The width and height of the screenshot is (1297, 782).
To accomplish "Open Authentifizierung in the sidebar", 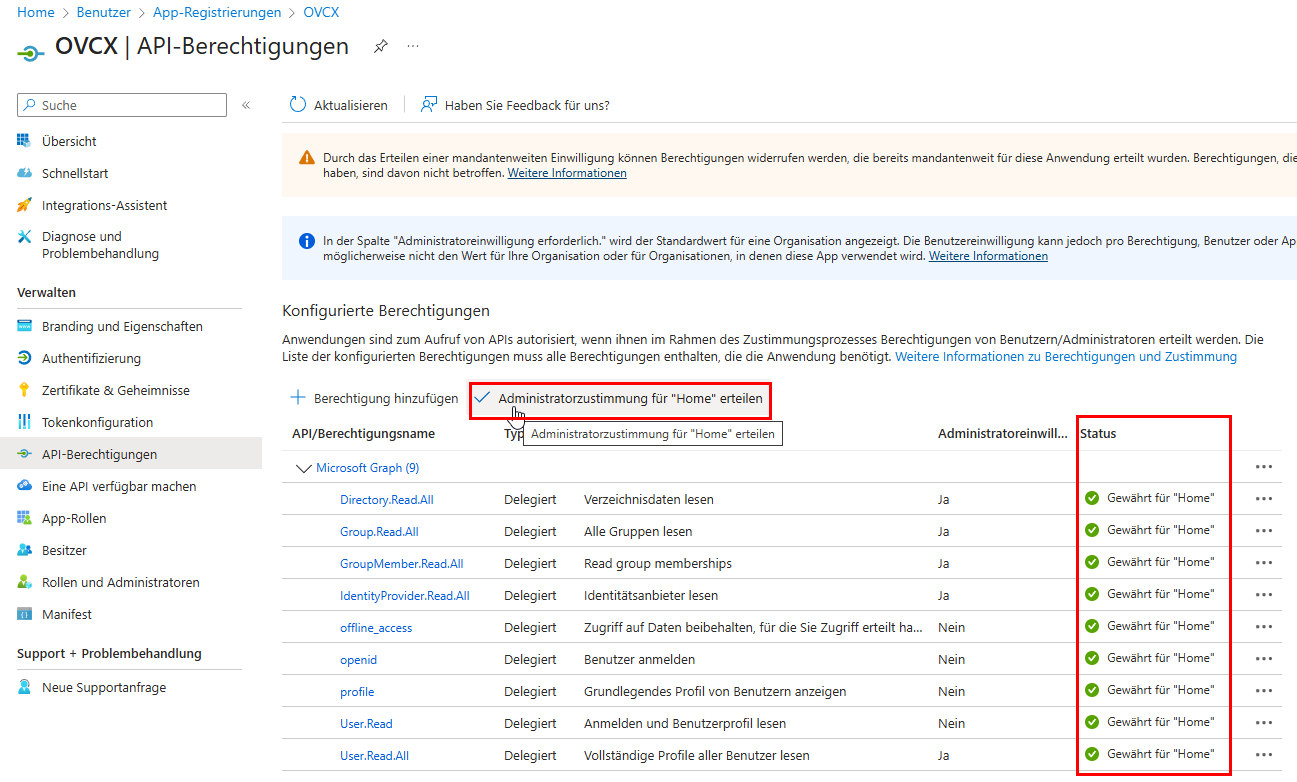I will [91, 358].
